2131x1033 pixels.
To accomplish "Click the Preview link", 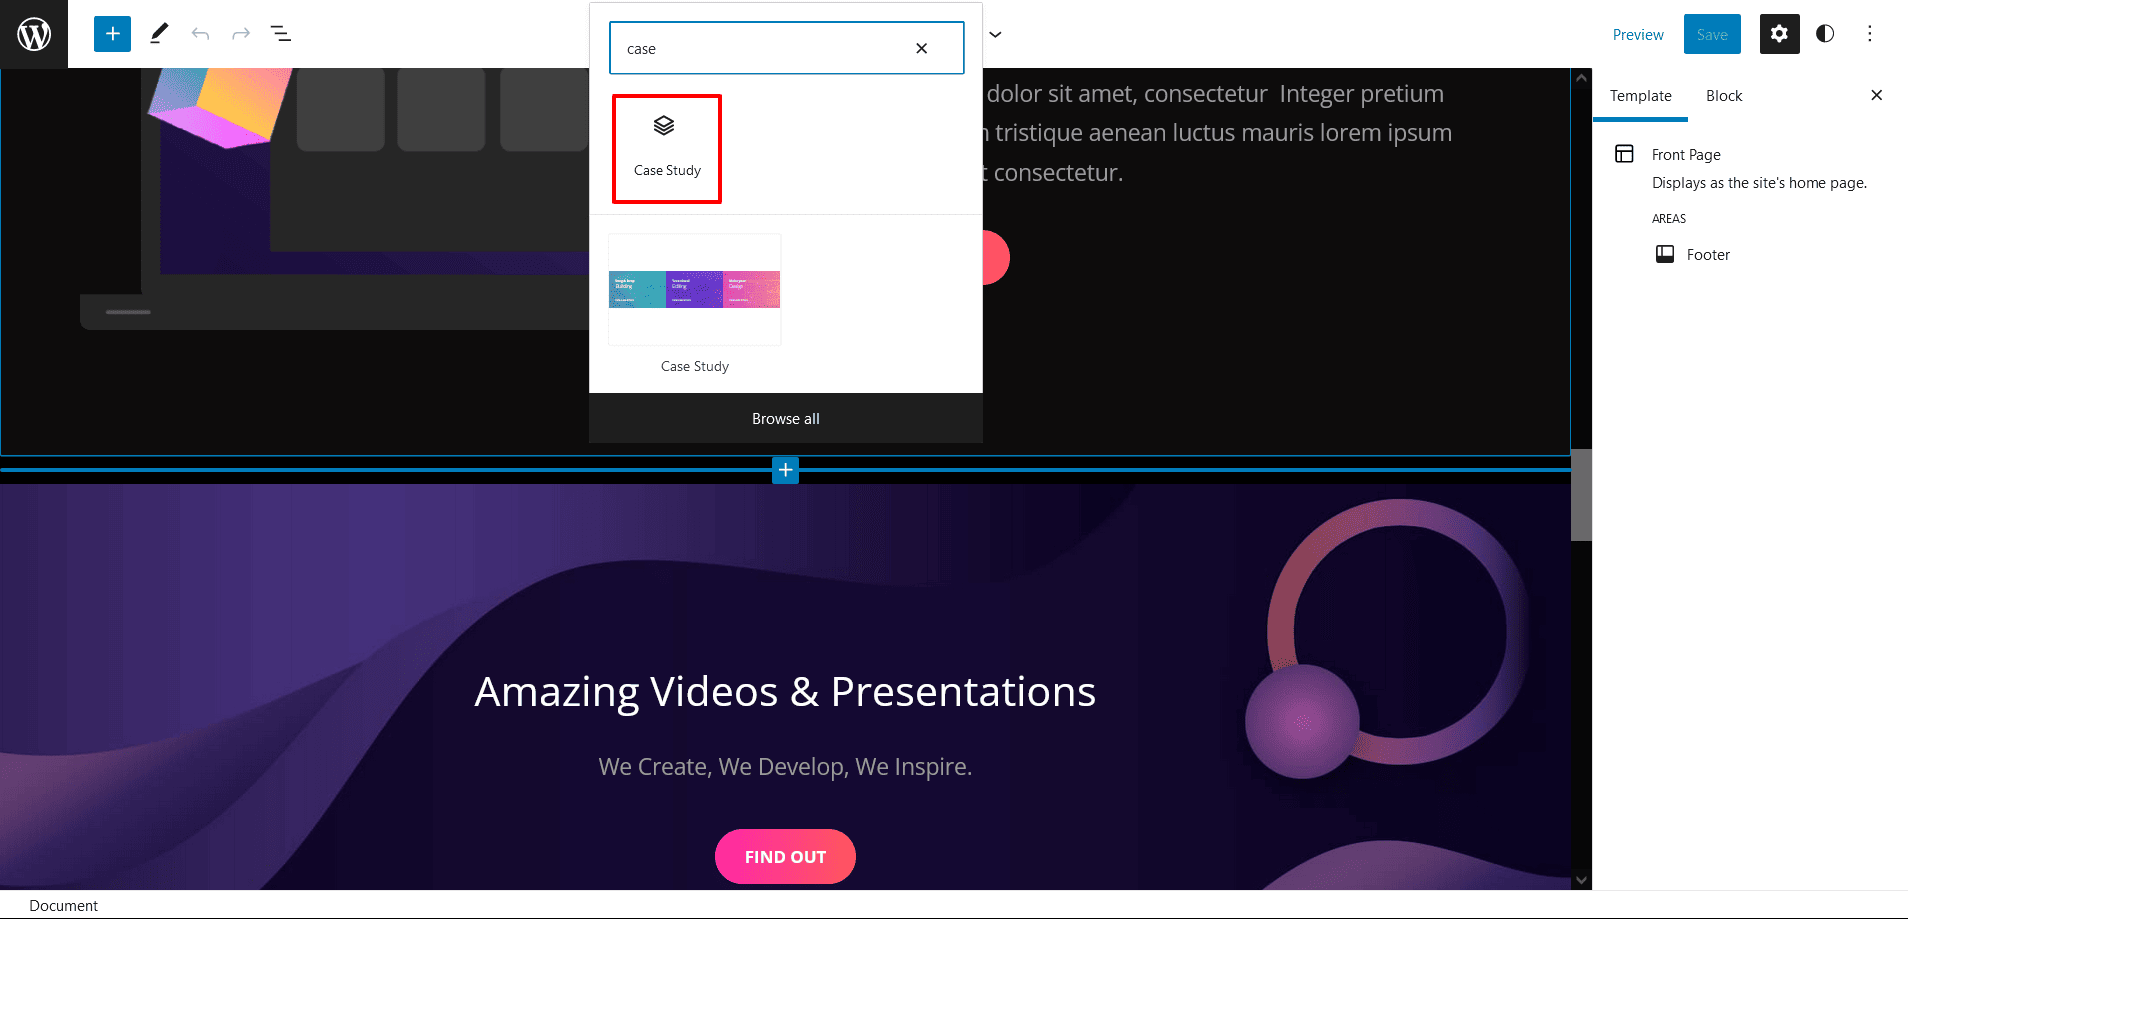I will tap(1637, 35).
